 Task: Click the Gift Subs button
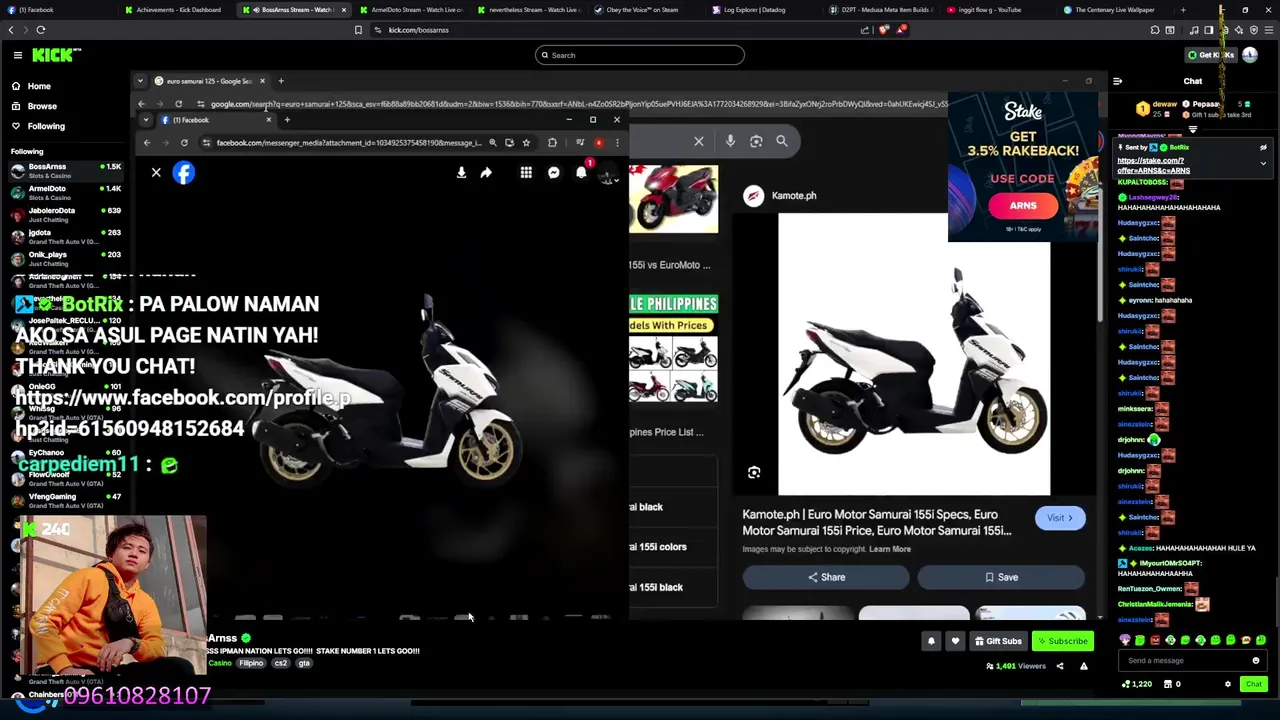coord(998,641)
